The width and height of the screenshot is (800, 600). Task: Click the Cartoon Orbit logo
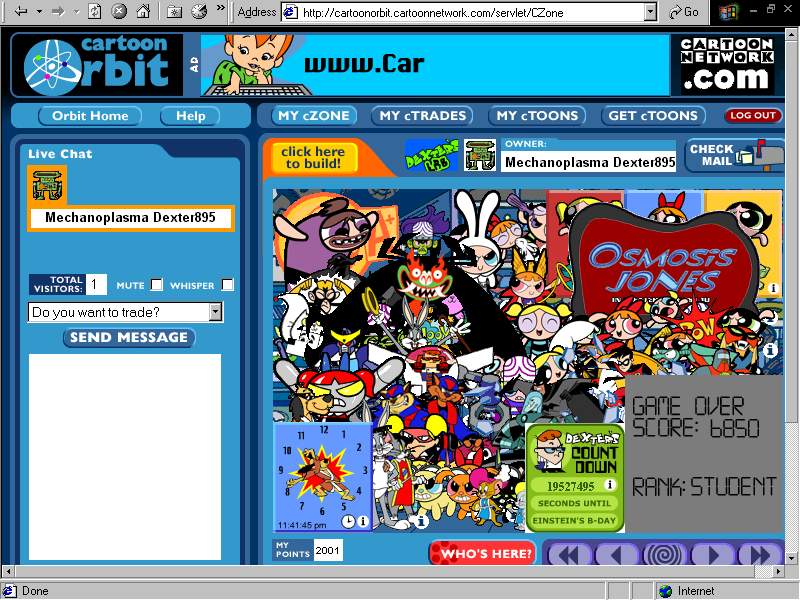point(97,66)
